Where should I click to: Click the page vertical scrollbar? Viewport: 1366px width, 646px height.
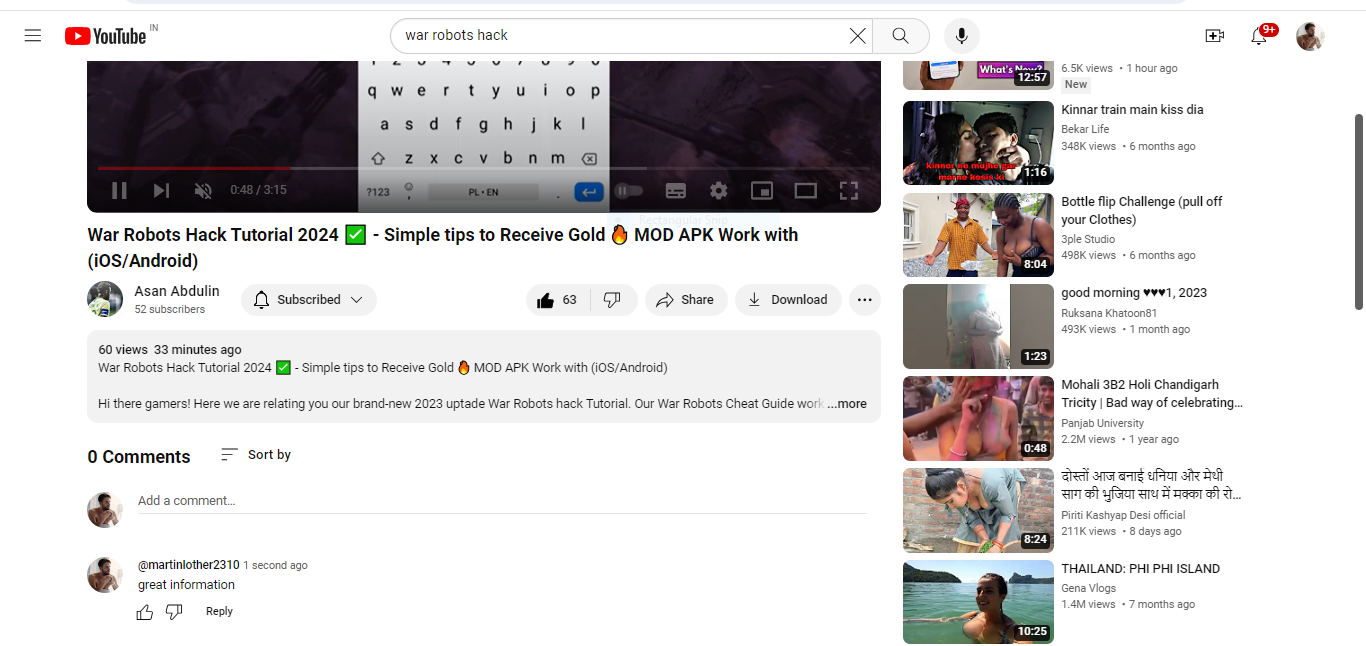[1358, 210]
